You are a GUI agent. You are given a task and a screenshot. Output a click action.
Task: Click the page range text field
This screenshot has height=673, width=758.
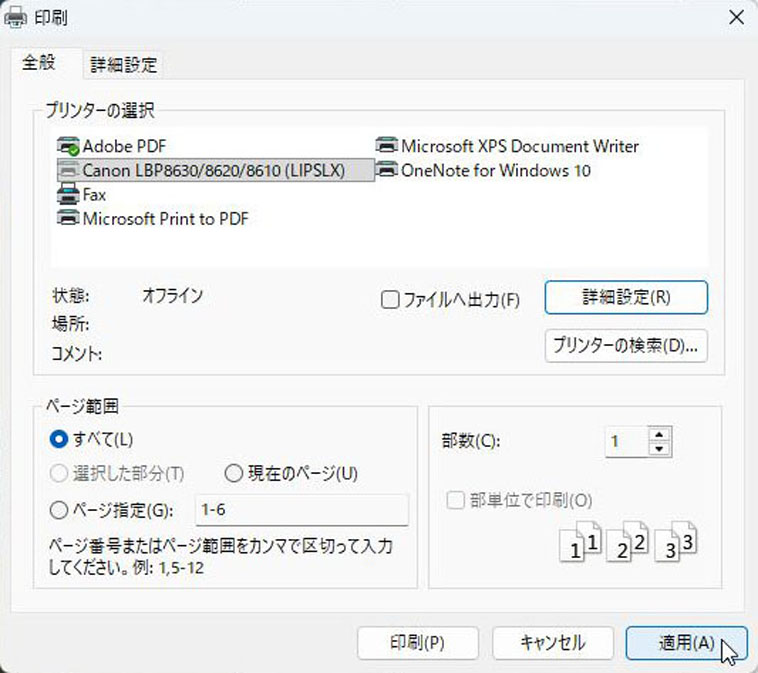coord(301,510)
